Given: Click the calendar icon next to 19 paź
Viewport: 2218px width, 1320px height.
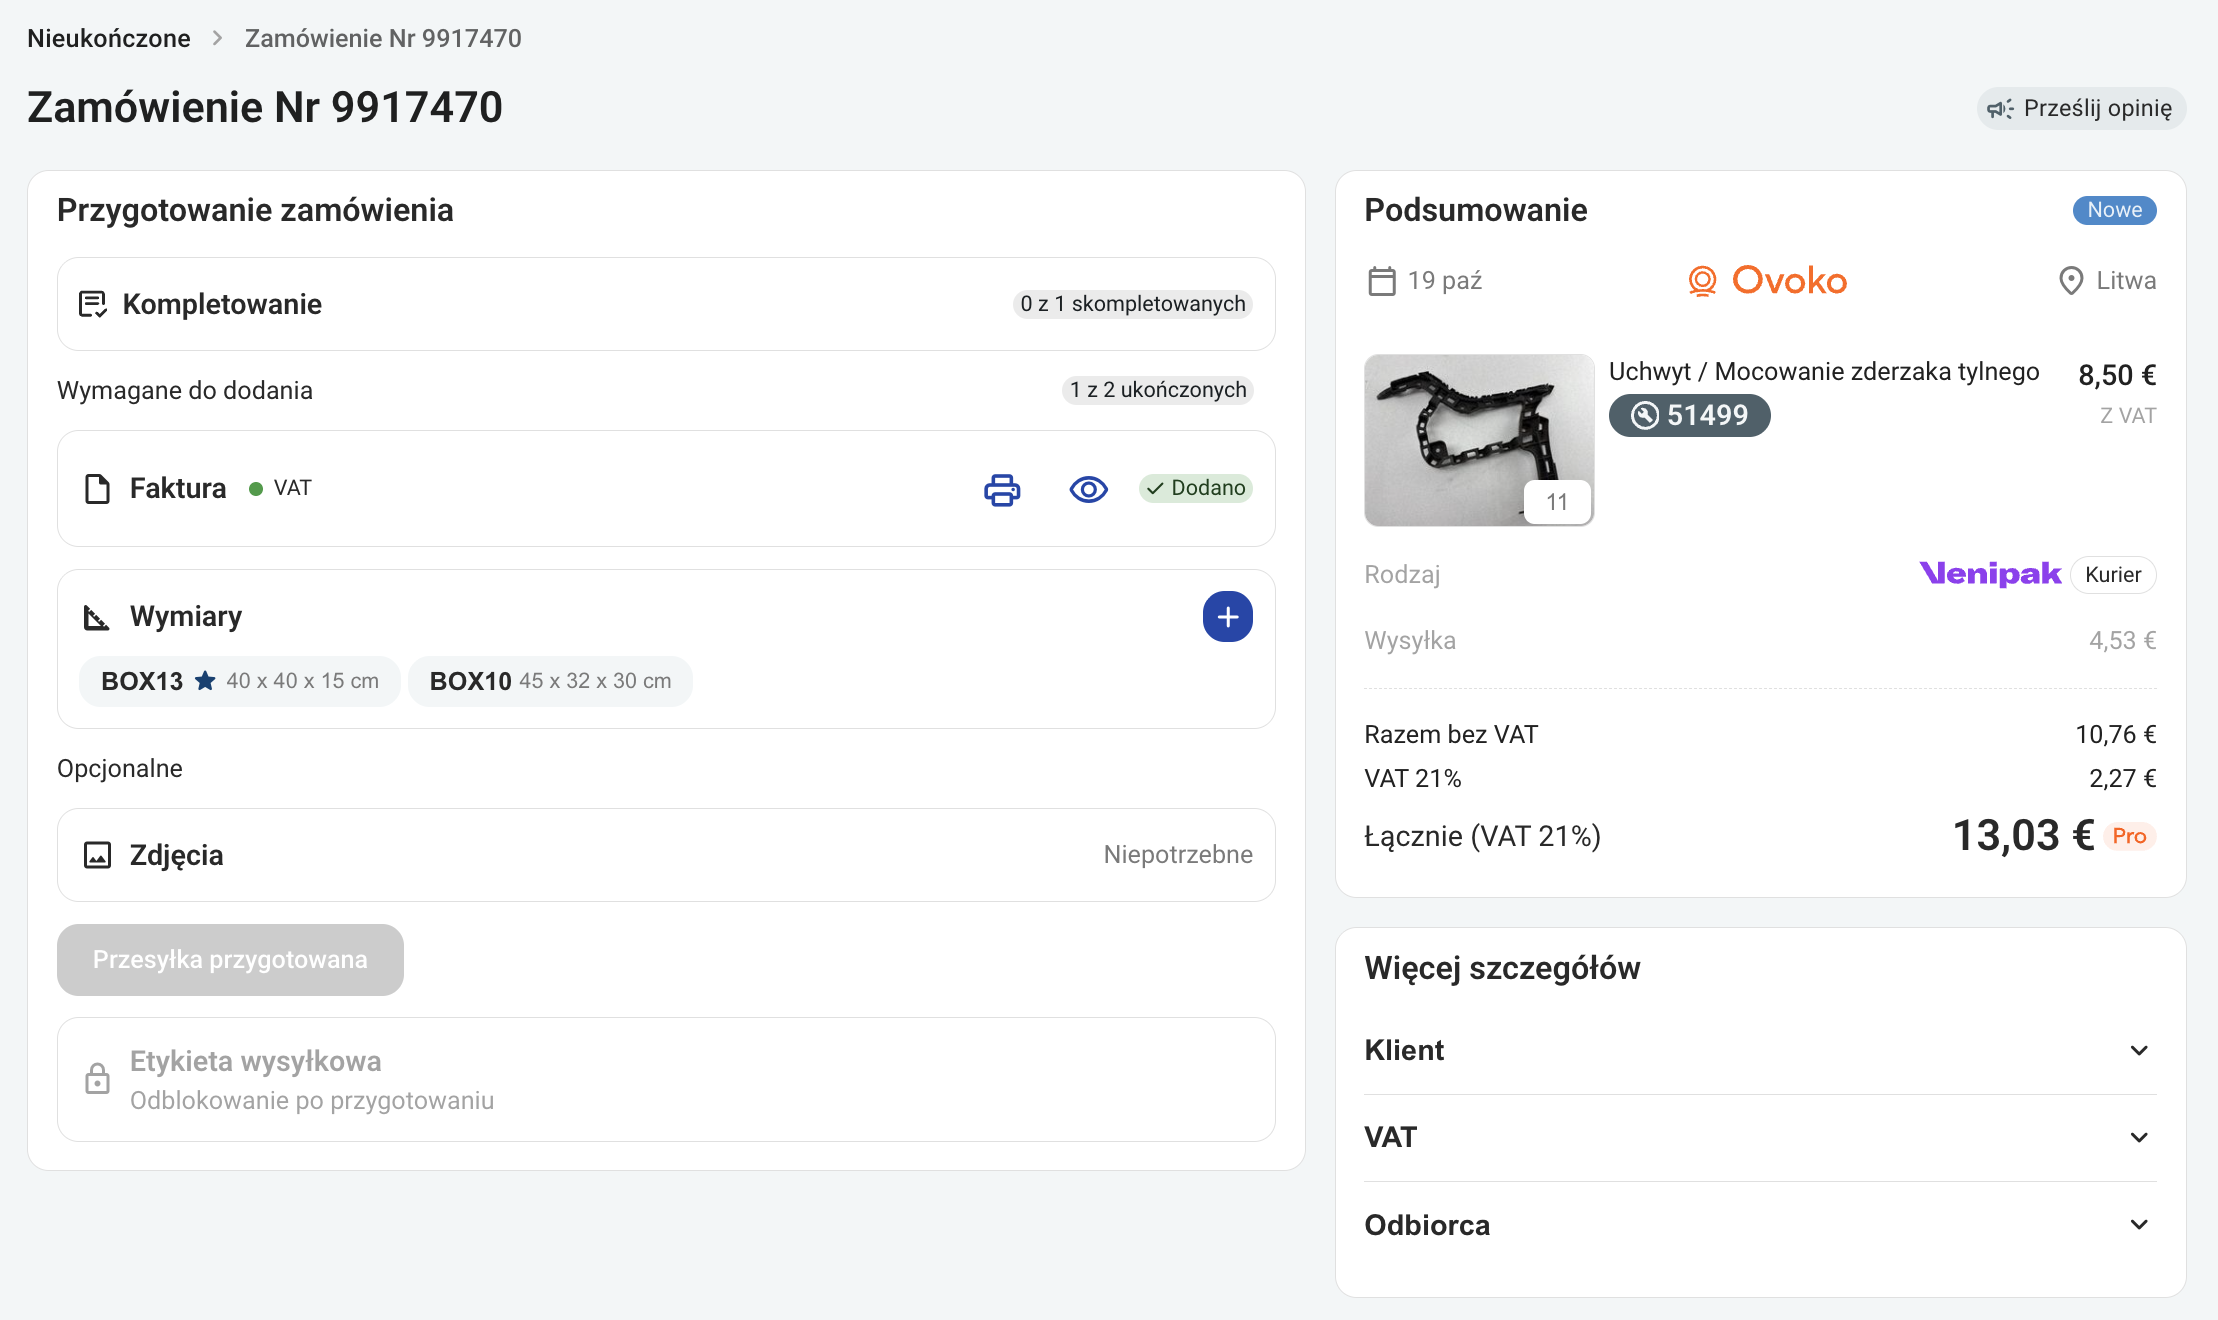Looking at the screenshot, I should point(1381,281).
